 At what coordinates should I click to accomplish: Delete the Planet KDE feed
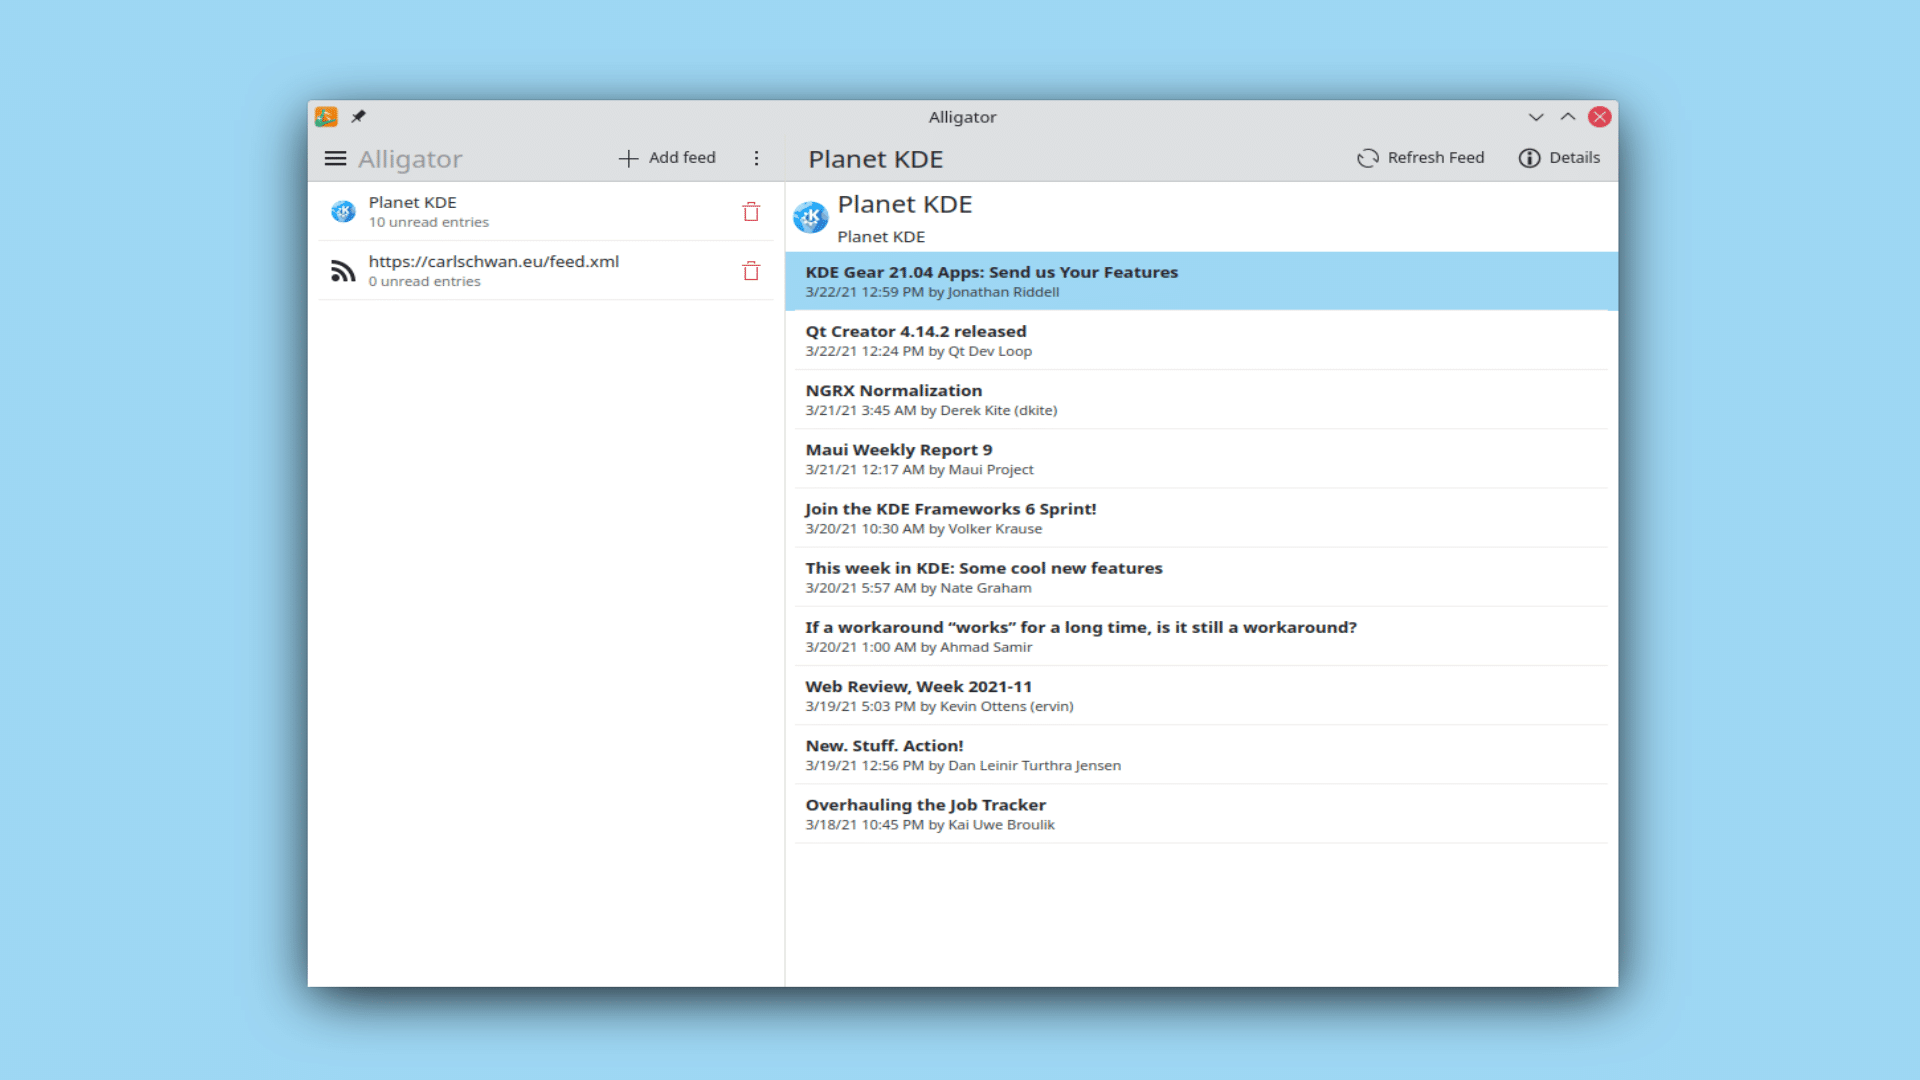pos(751,212)
